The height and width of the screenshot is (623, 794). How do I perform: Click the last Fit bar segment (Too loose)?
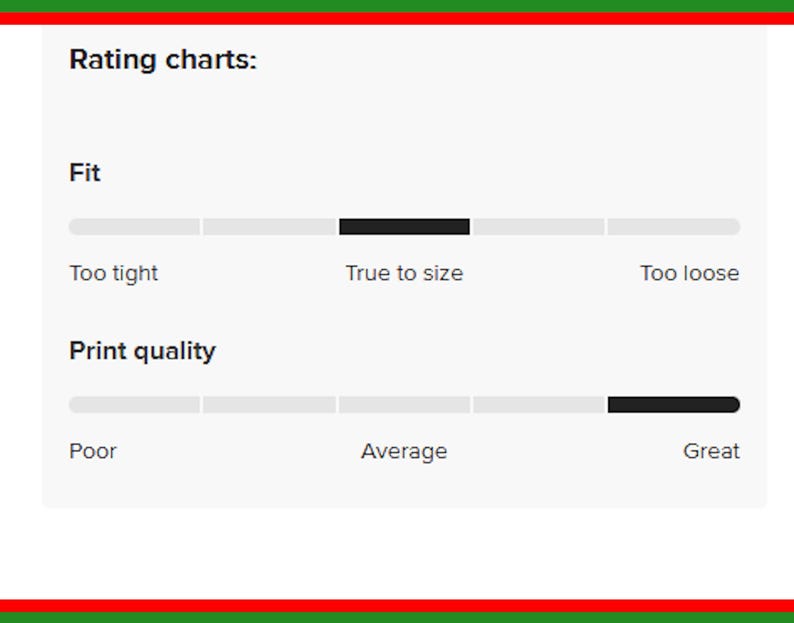pos(674,226)
